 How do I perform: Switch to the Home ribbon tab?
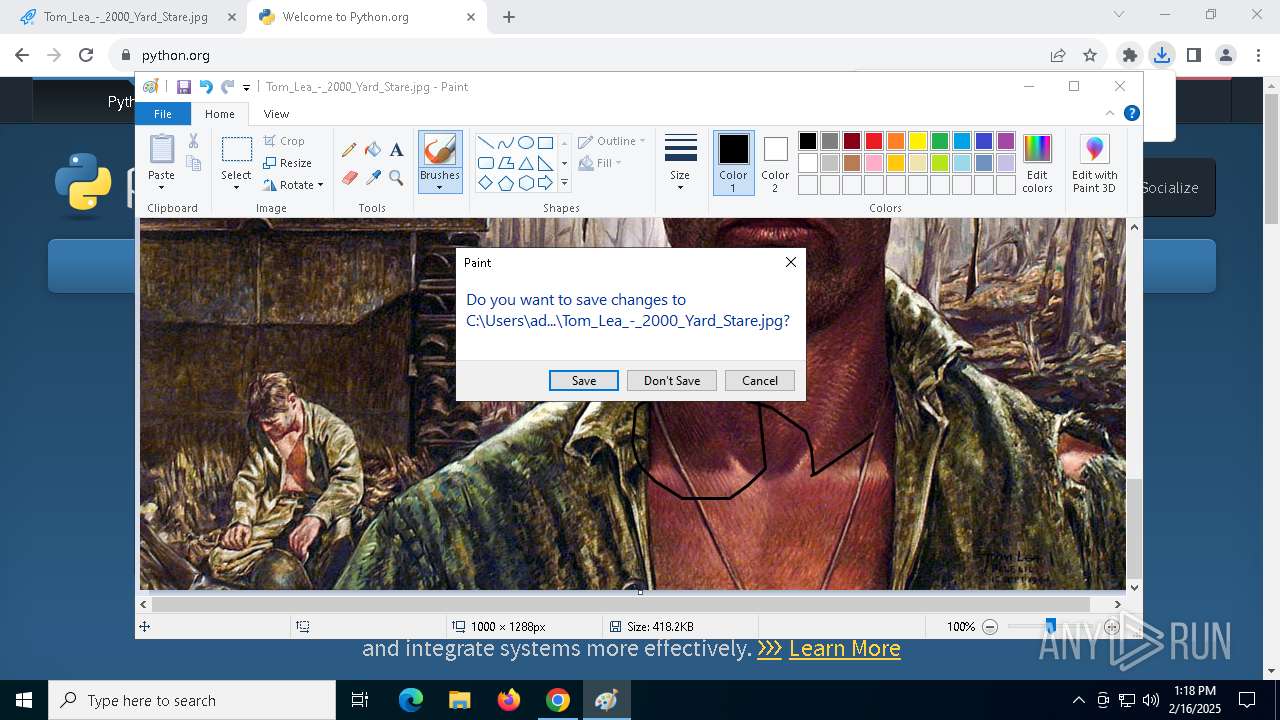tap(220, 114)
